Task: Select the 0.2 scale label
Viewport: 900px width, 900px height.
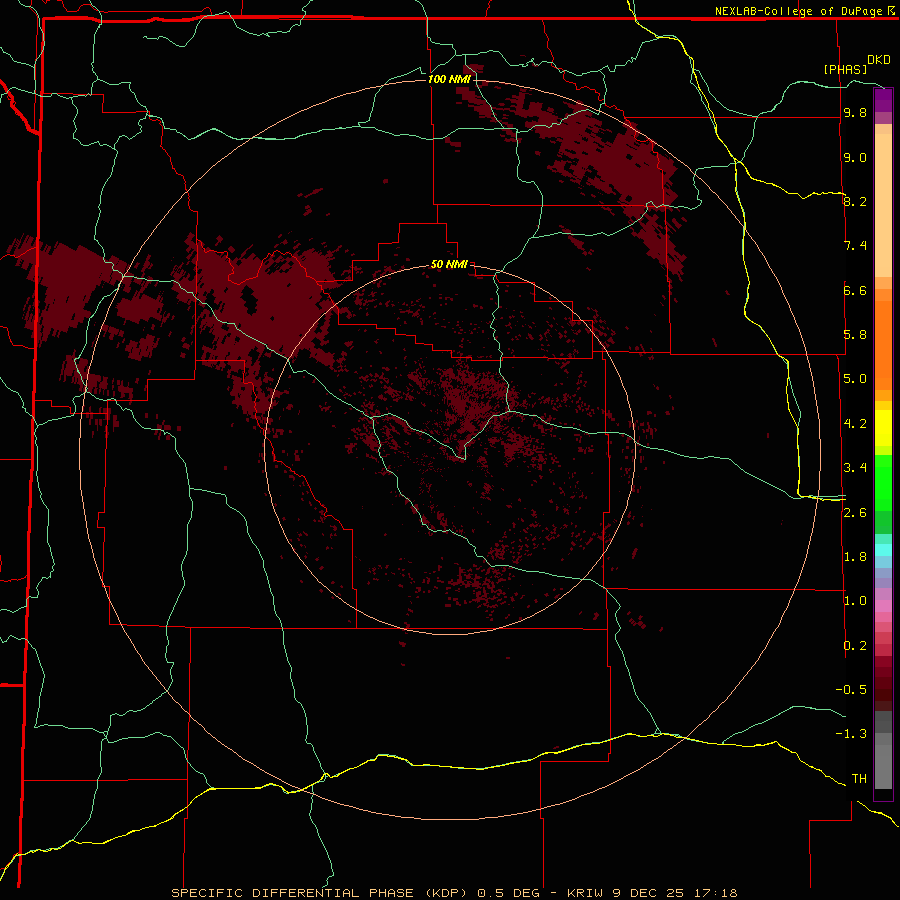Action: pyautogui.click(x=855, y=646)
